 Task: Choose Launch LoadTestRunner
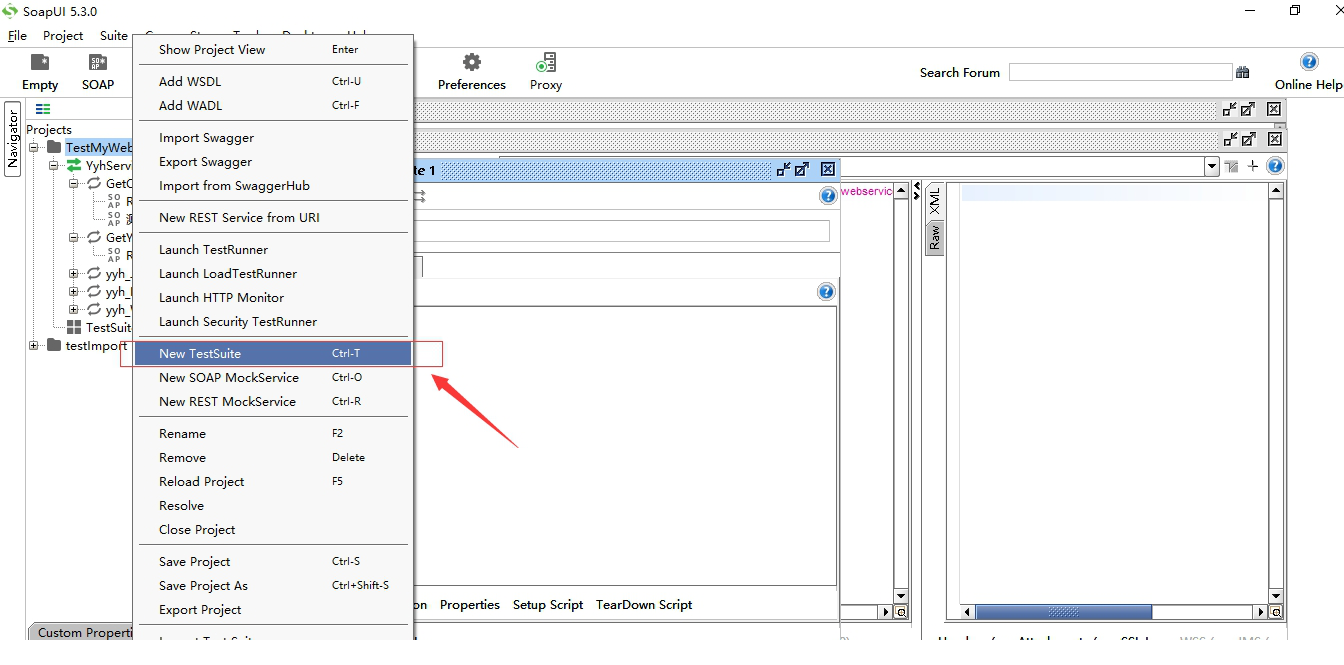[x=272, y=273]
